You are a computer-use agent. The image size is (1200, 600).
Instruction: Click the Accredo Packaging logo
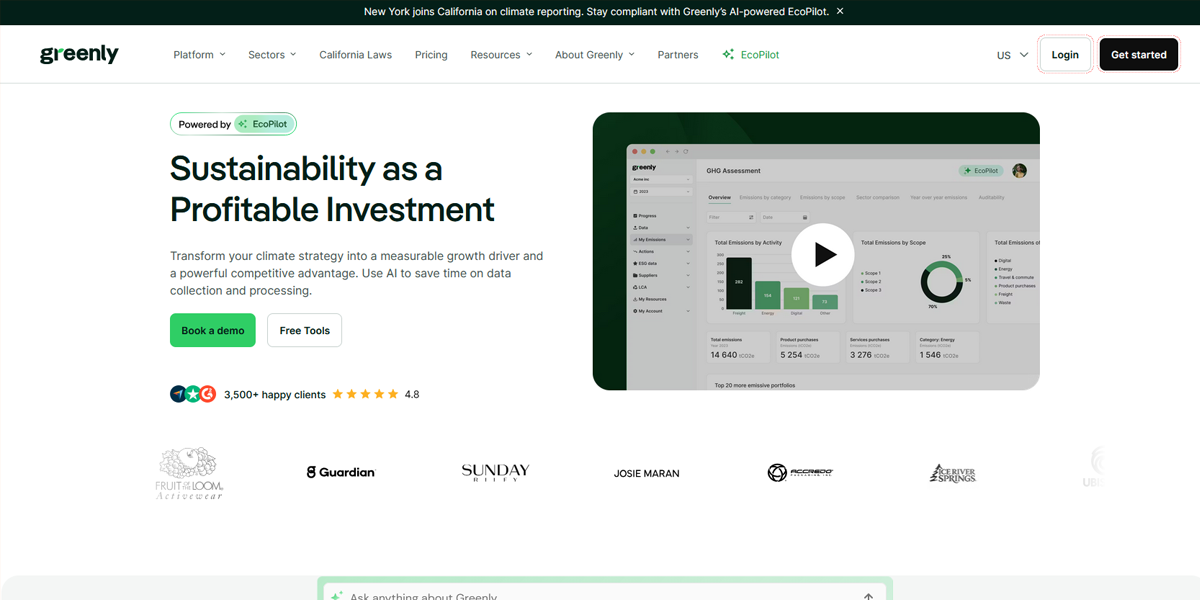tap(800, 472)
